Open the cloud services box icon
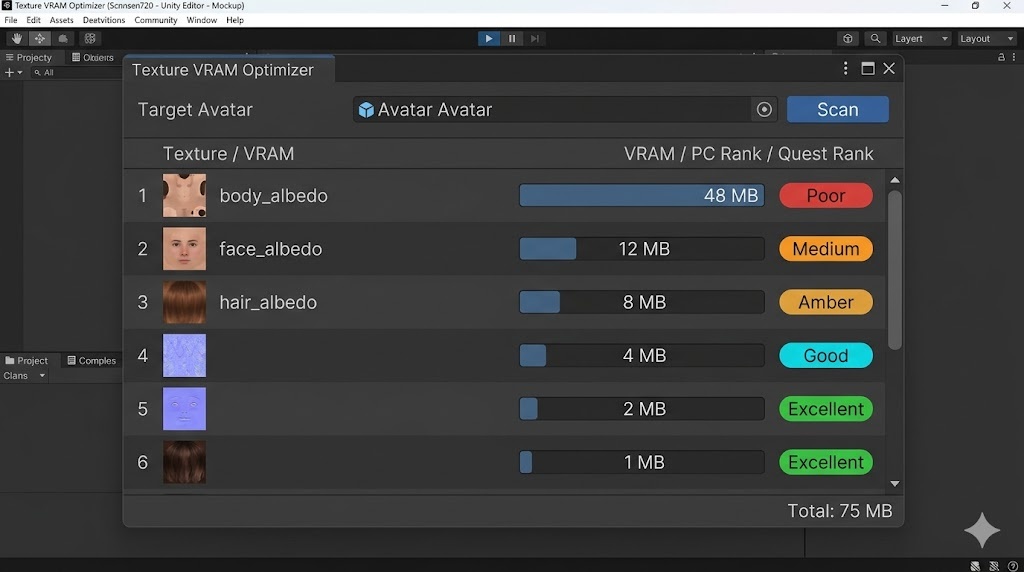 848,39
